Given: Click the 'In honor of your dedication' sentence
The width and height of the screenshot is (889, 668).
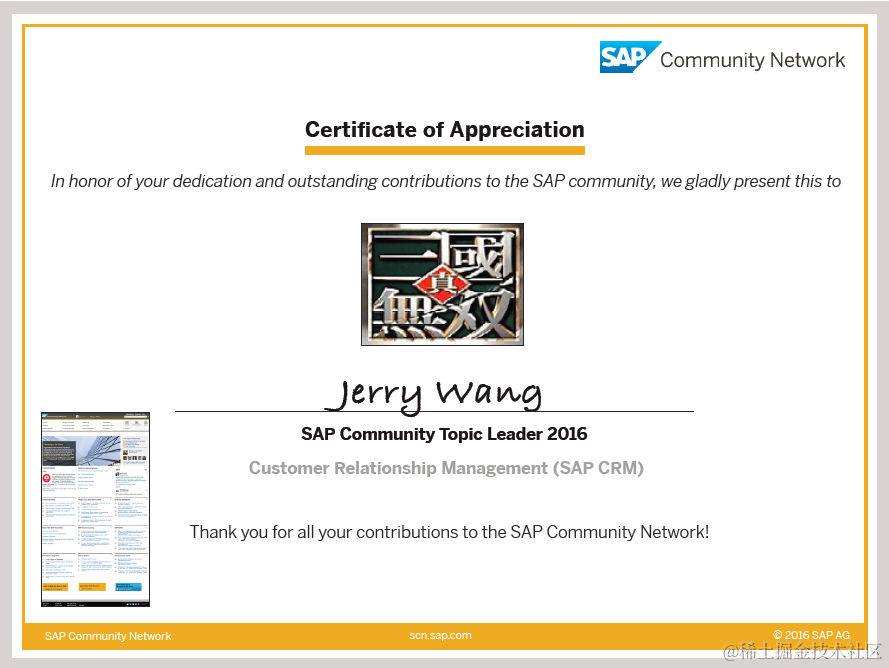Looking at the screenshot, I should (x=446, y=181).
